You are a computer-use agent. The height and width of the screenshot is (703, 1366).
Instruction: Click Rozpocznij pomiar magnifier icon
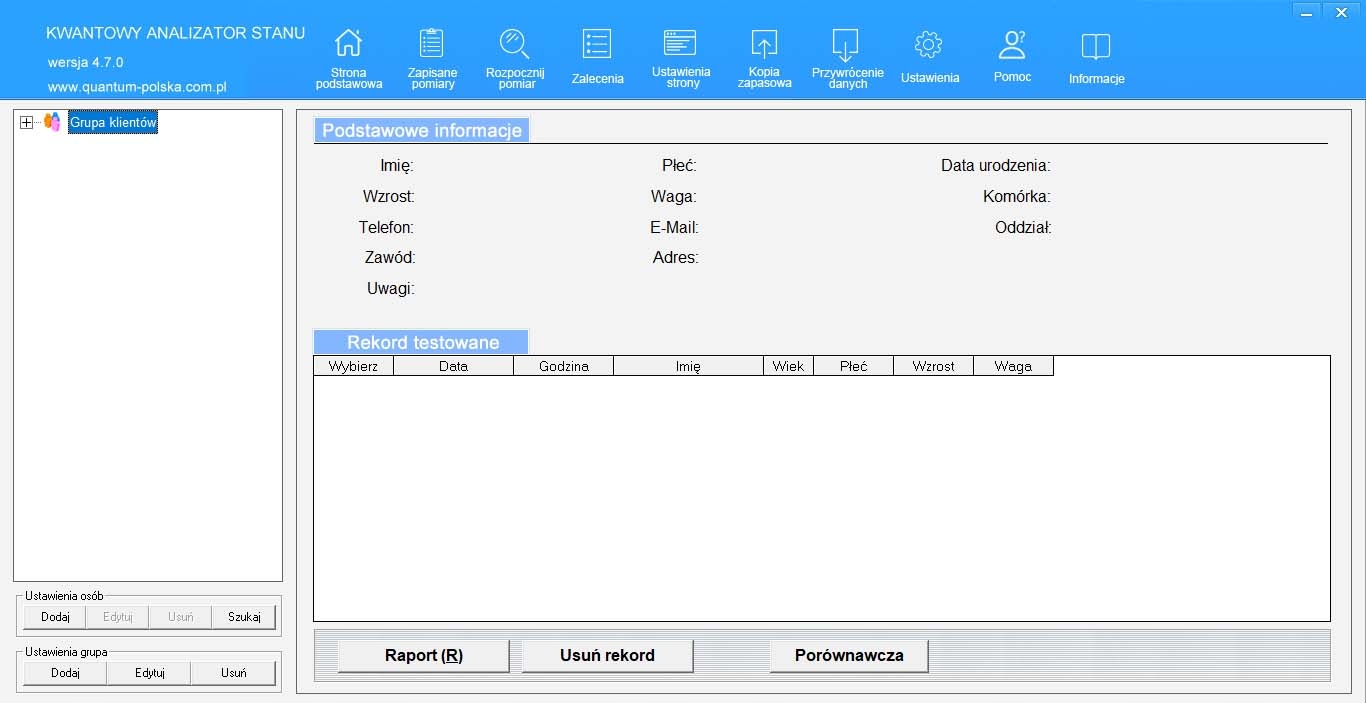(515, 44)
